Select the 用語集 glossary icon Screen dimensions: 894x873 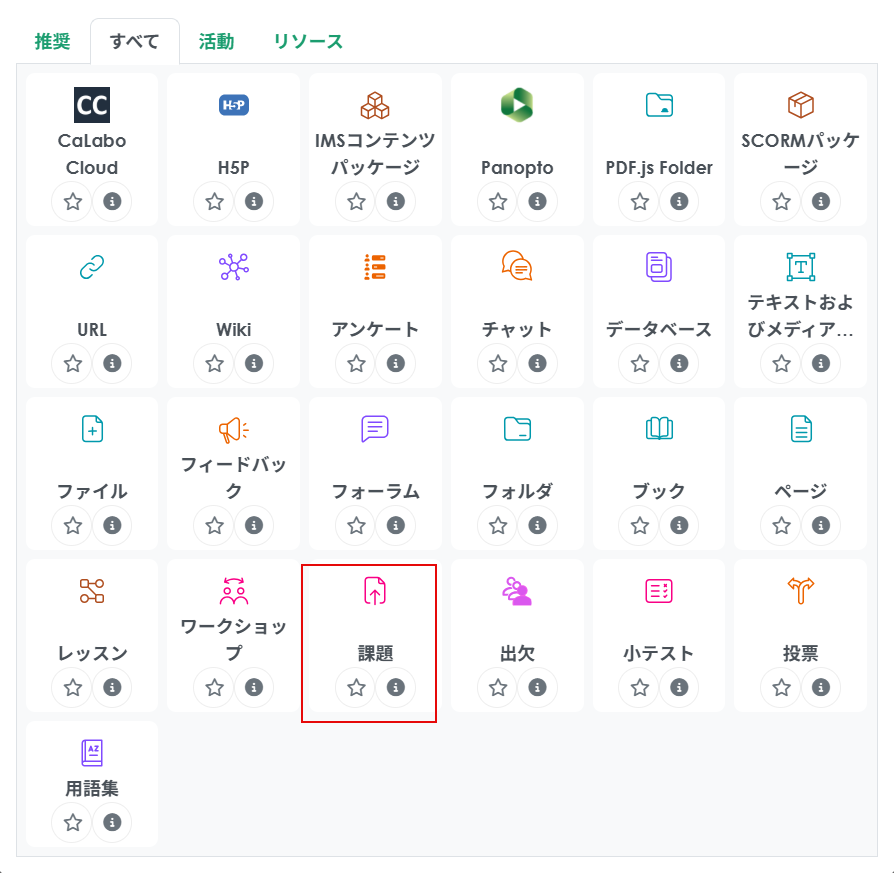coord(92,753)
